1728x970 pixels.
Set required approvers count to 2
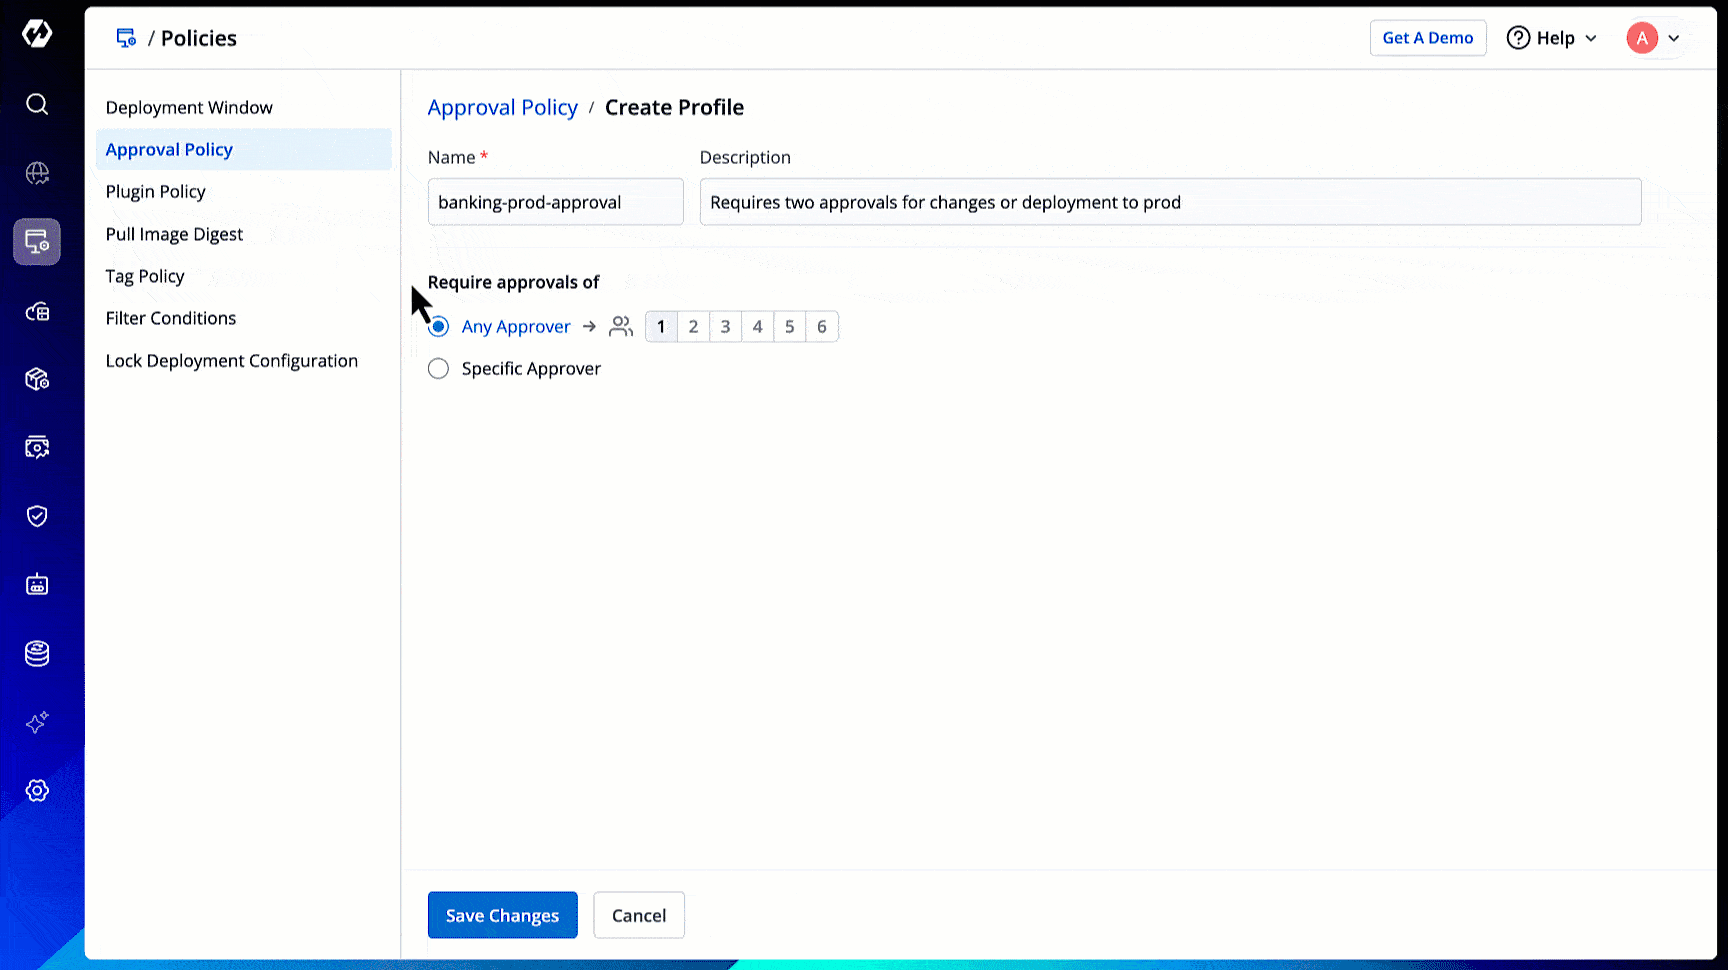coord(693,327)
